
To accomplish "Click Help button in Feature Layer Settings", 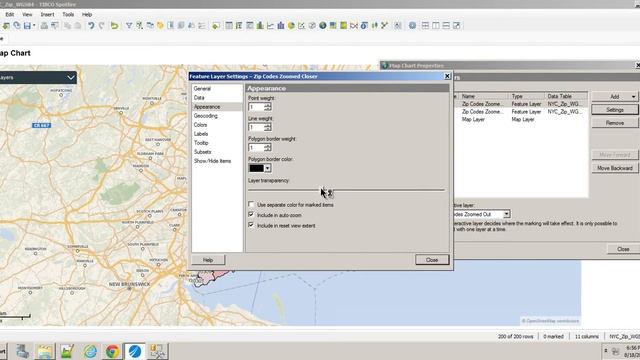I will pos(208,260).
